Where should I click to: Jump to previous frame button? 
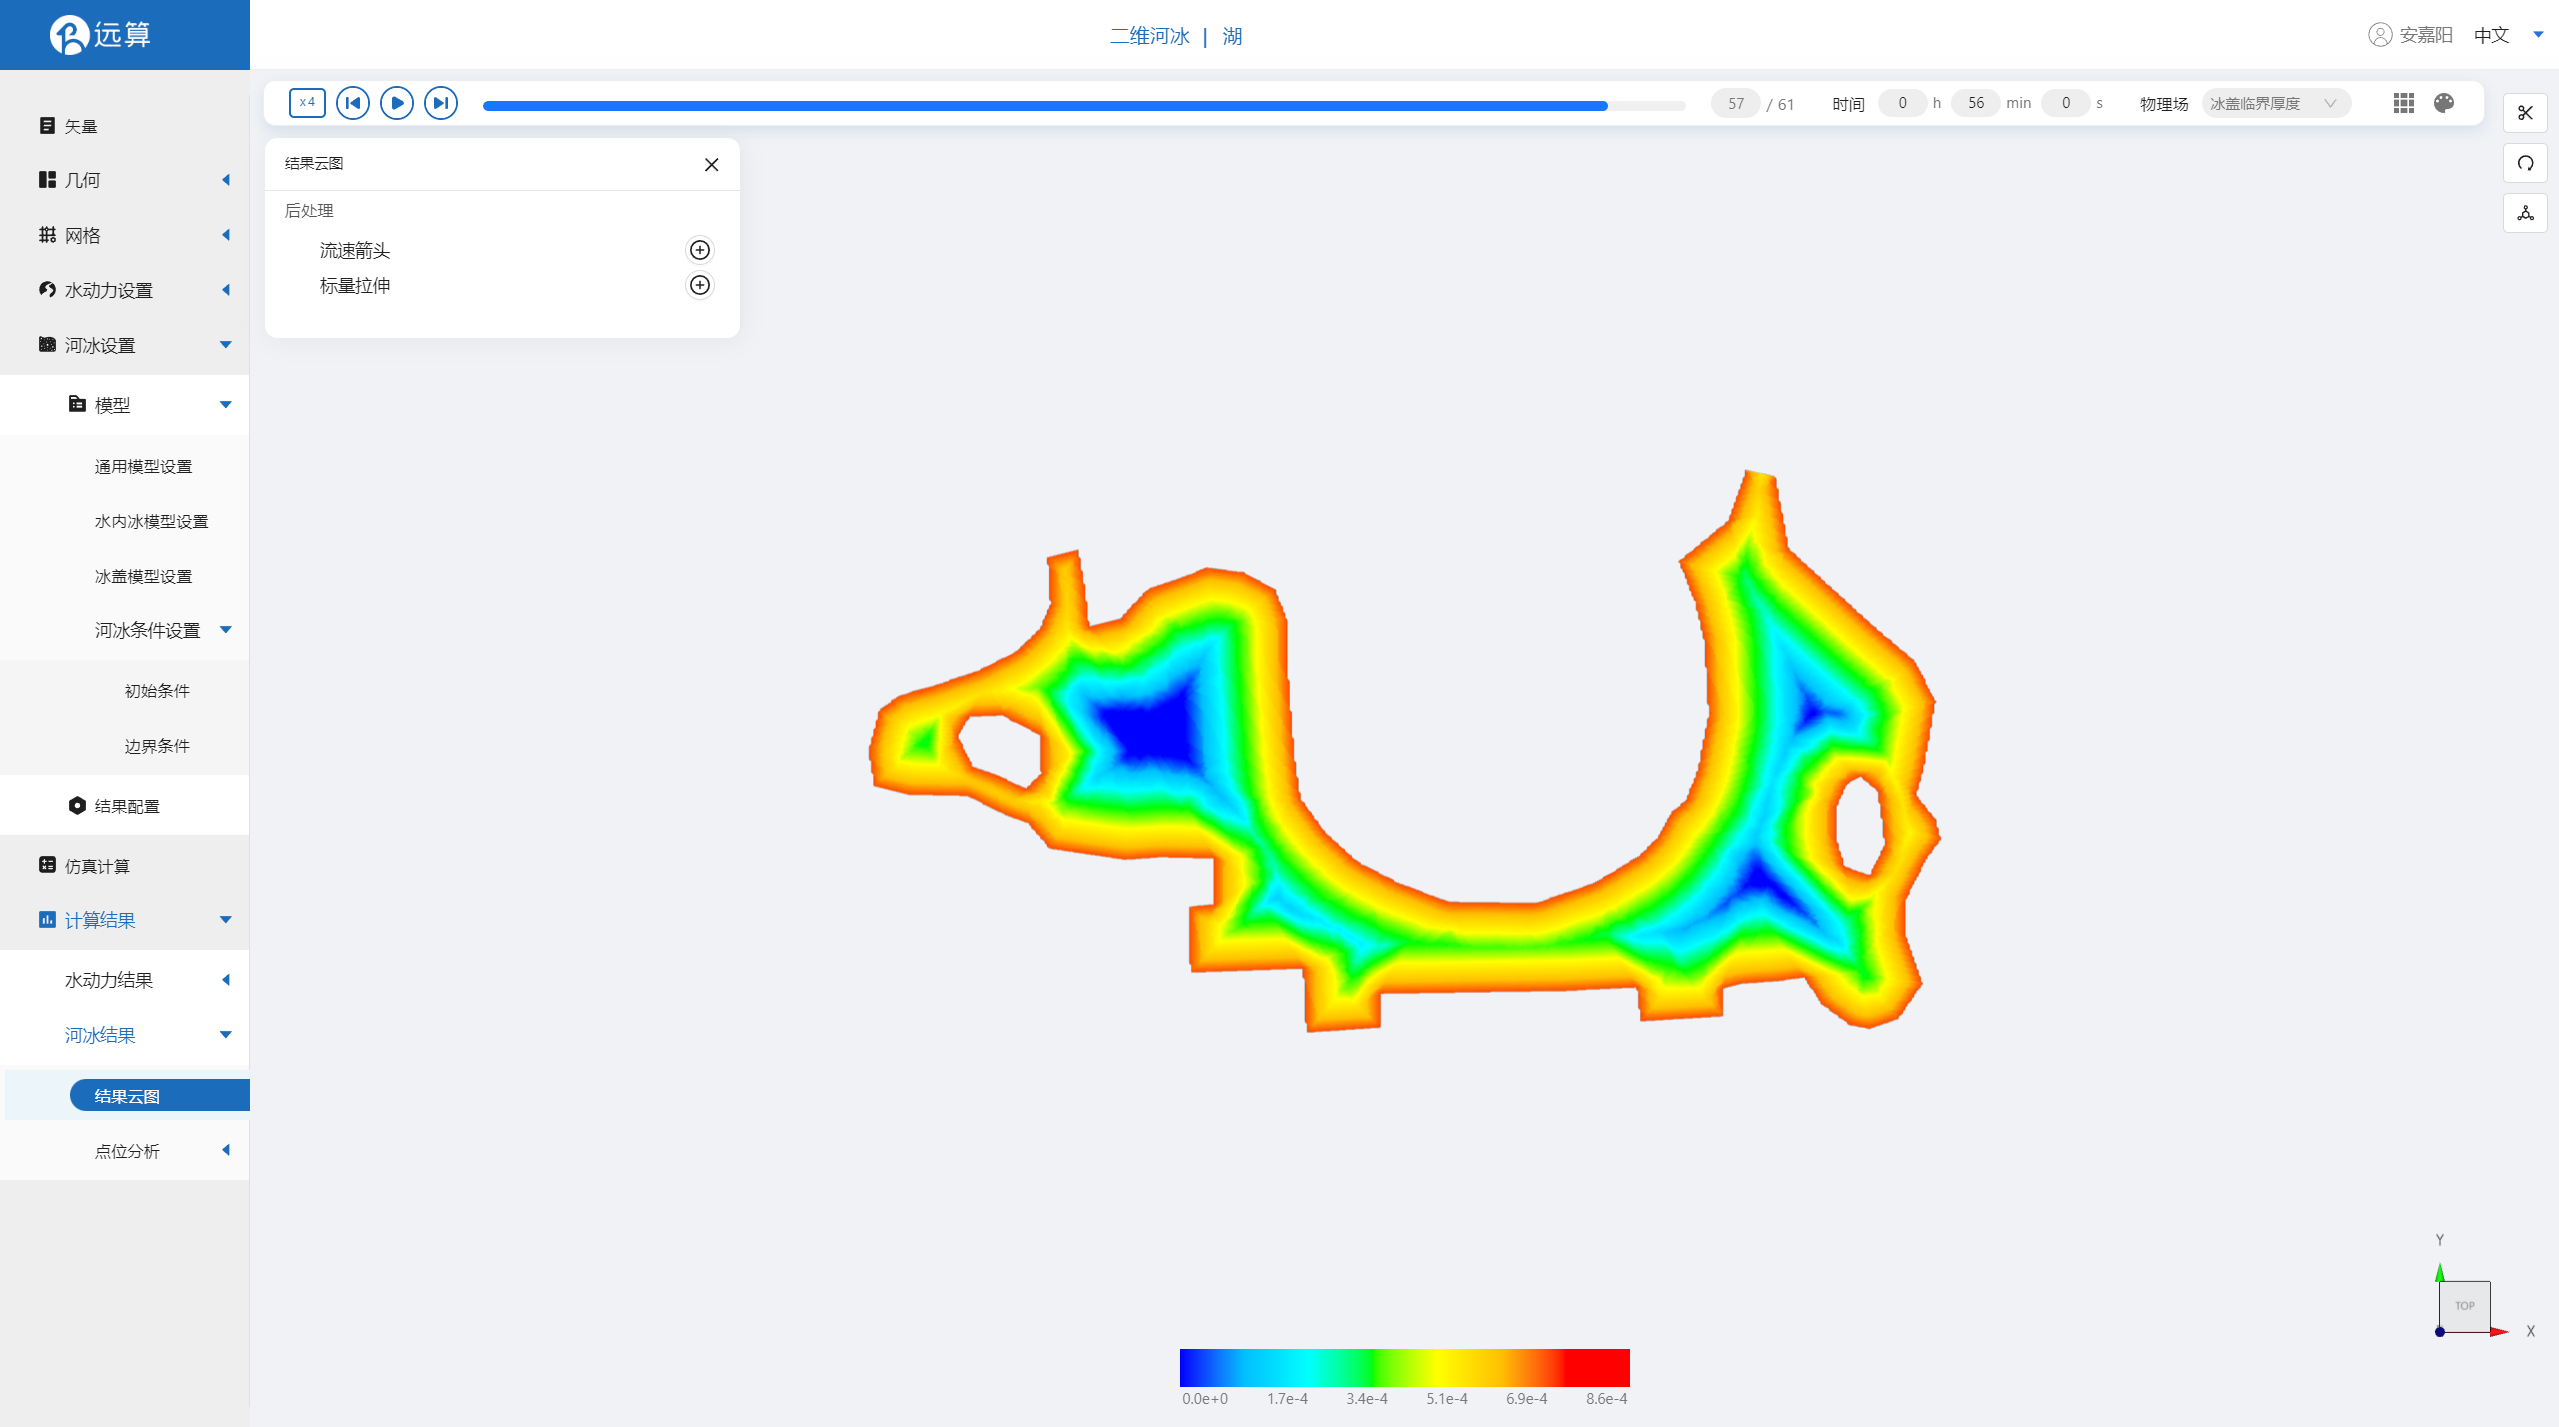point(353,103)
